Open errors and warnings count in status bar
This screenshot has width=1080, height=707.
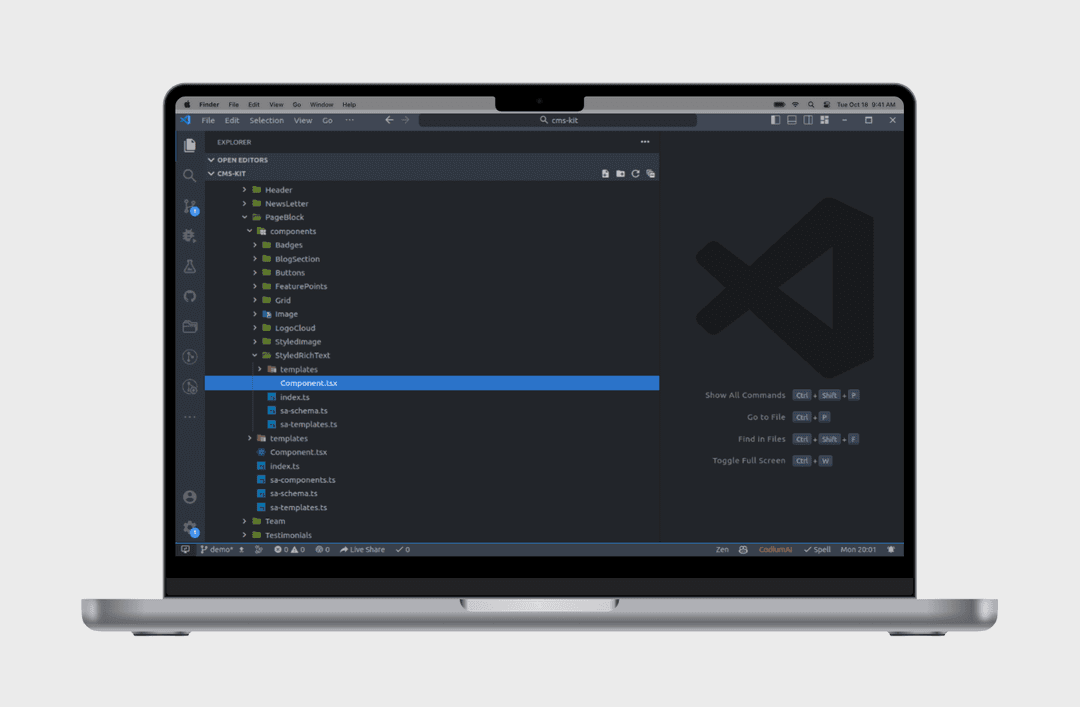289,549
